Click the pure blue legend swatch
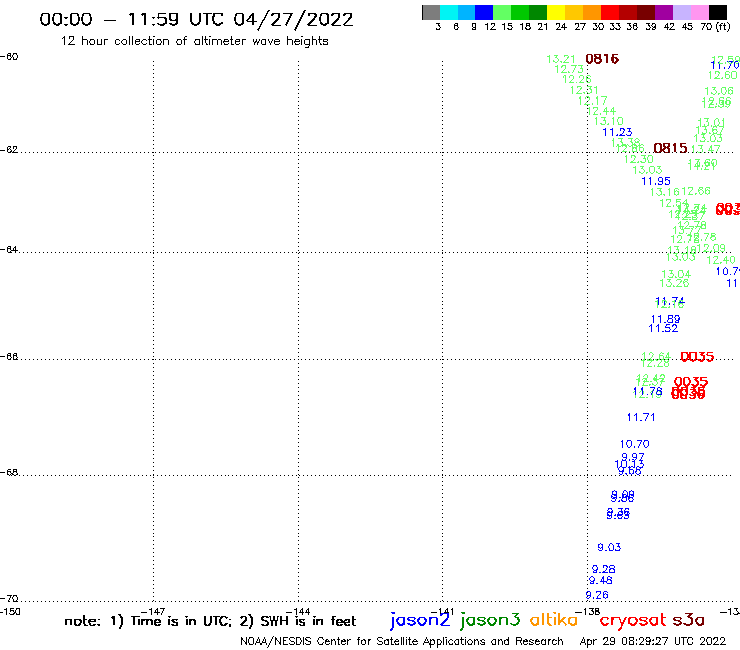 coord(484,12)
